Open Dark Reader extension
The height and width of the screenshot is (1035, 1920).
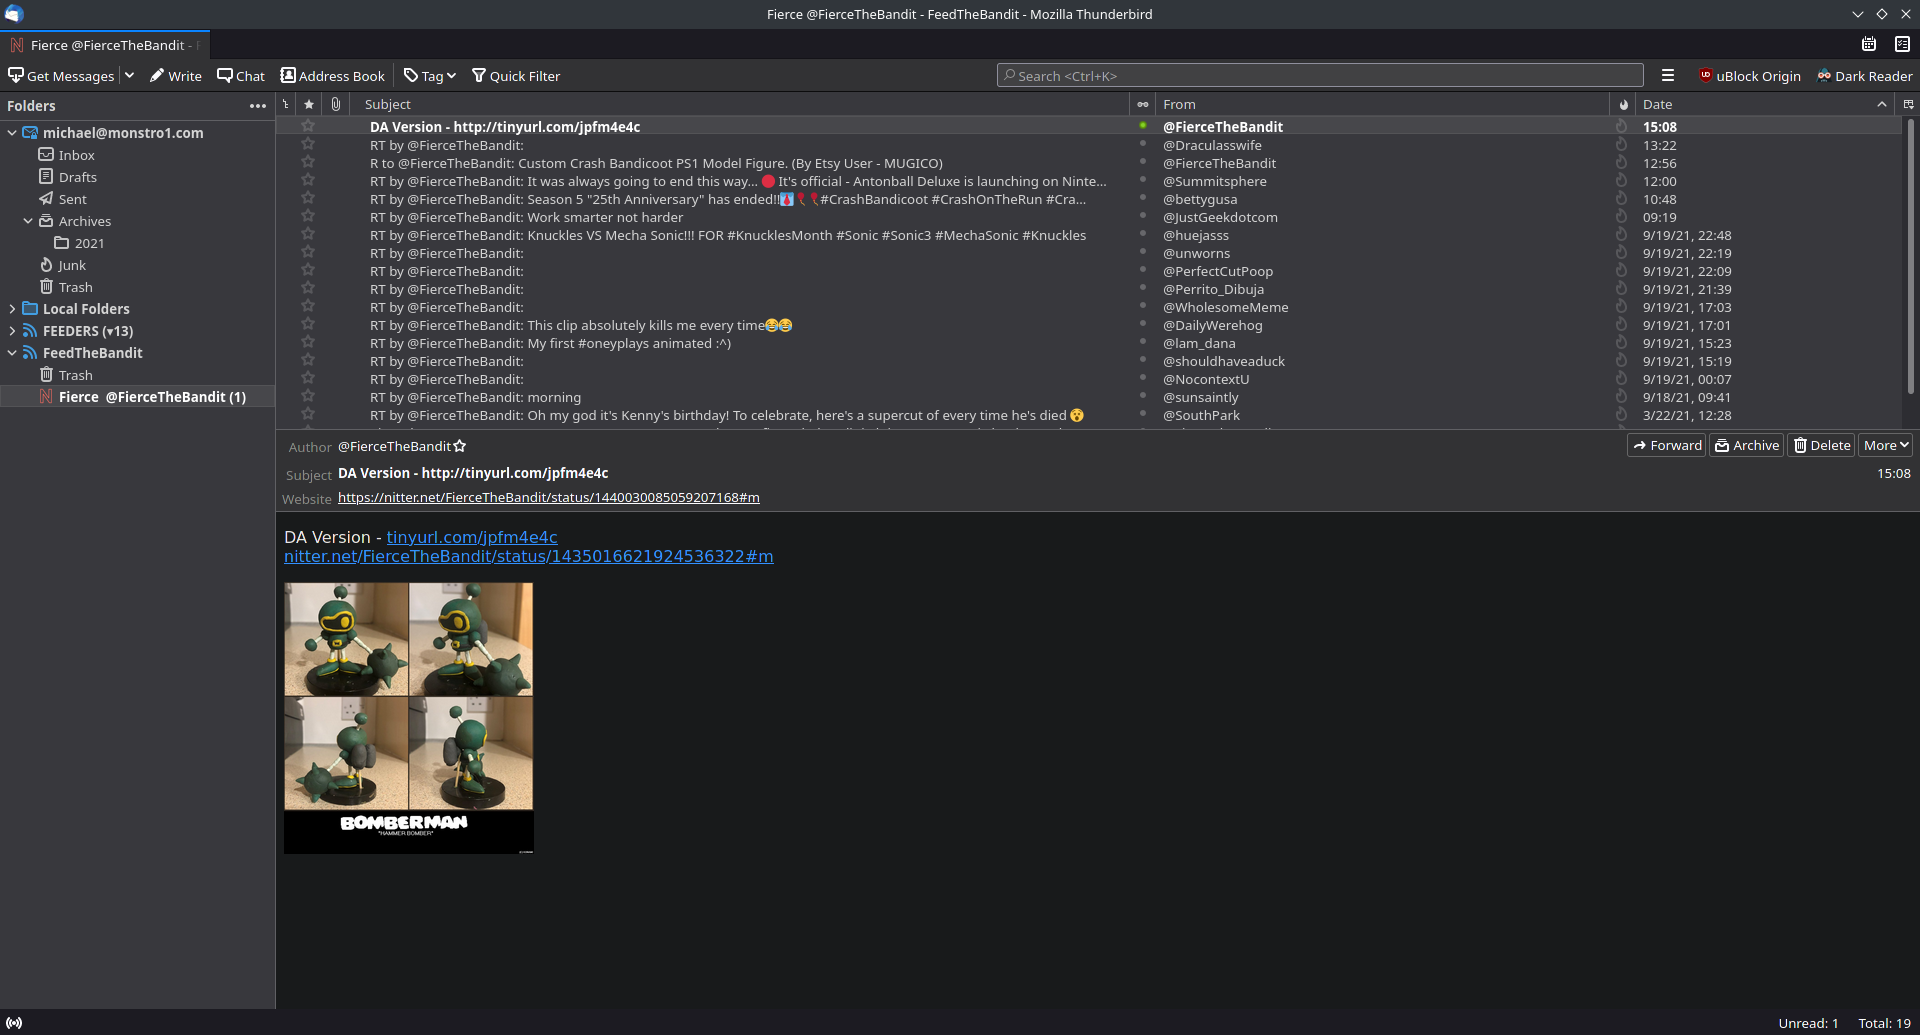tap(1865, 76)
